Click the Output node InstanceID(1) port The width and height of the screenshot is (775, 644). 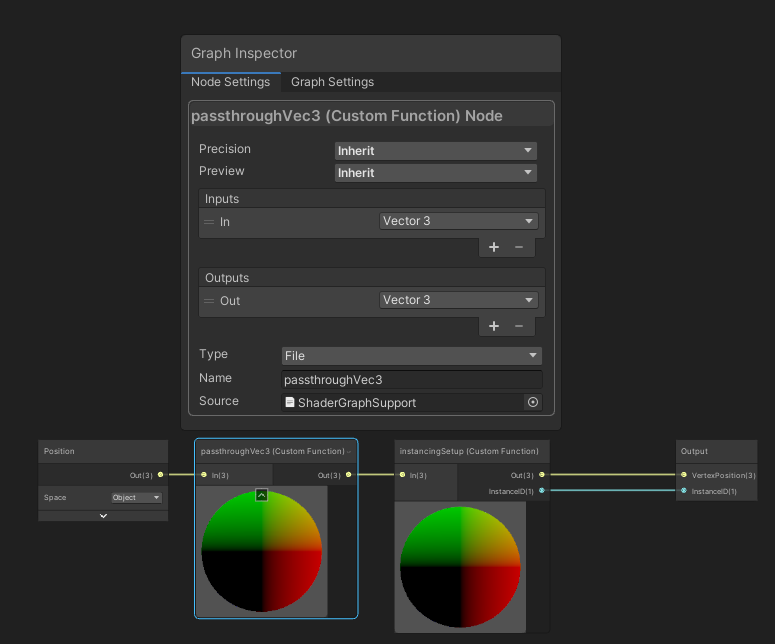pos(684,490)
